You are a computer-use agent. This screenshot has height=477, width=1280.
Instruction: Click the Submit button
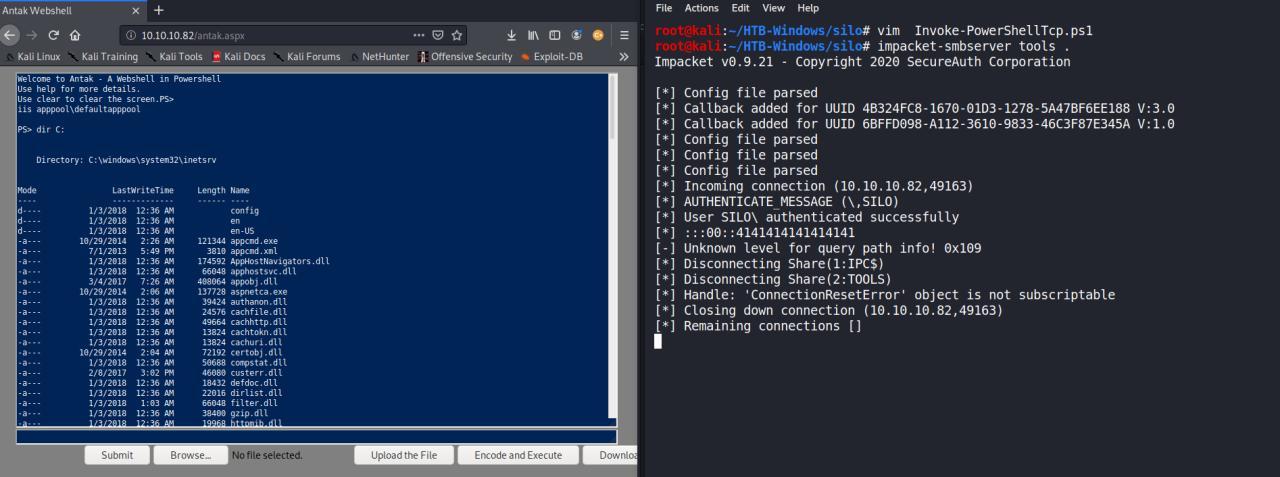(x=116, y=455)
